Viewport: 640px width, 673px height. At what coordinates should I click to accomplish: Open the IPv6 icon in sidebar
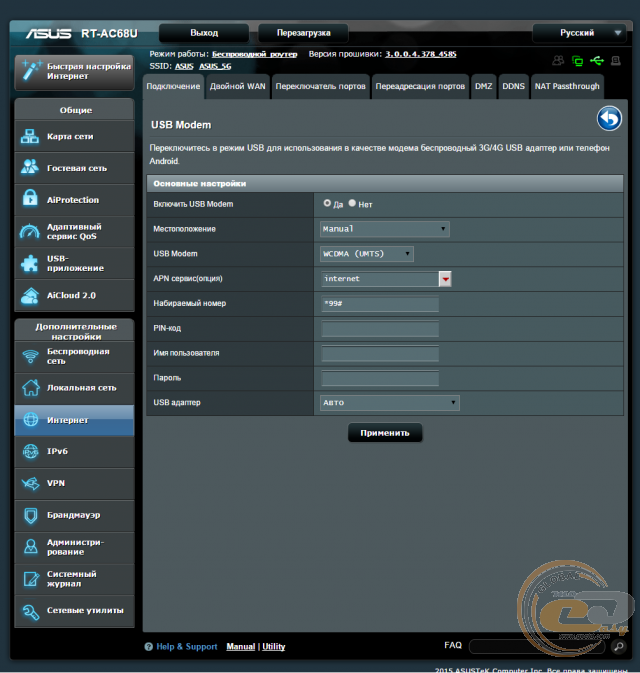(30, 451)
